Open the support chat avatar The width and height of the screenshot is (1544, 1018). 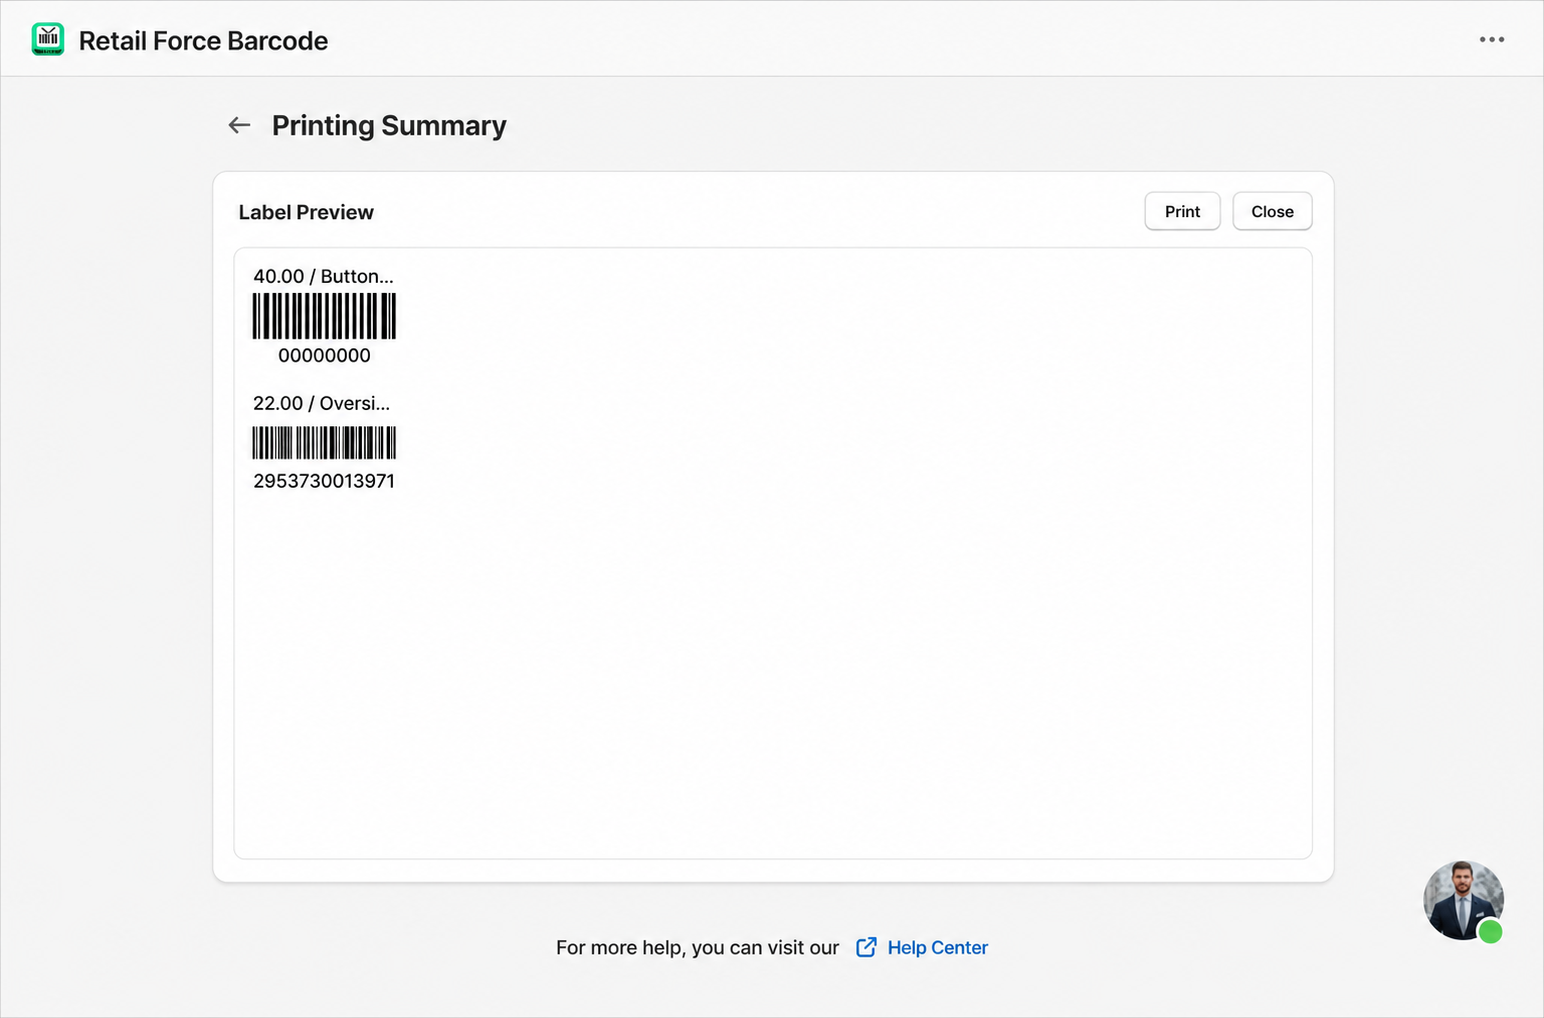tap(1463, 900)
